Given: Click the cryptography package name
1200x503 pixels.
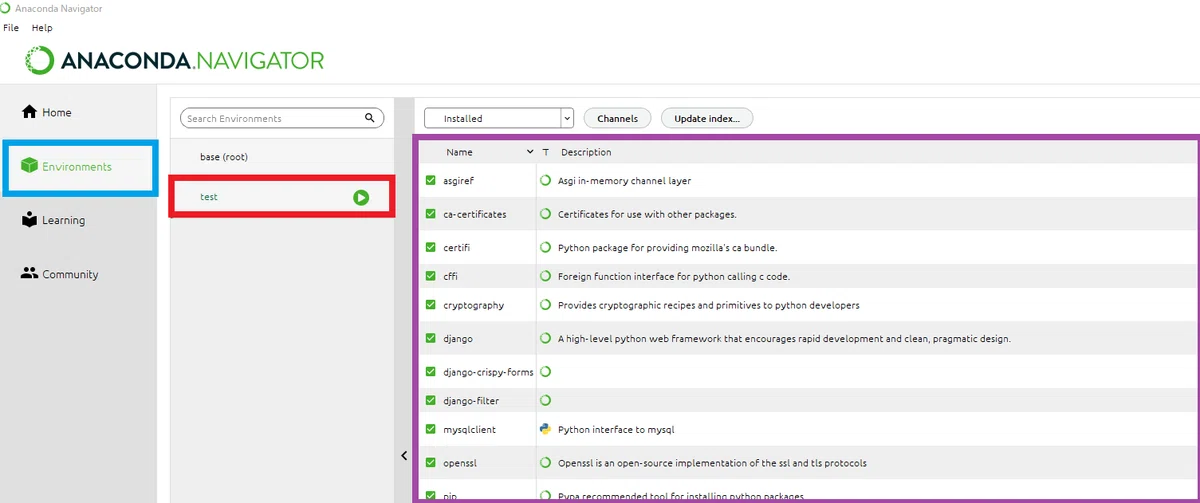Looking at the screenshot, I should pyautogui.click(x=474, y=305).
